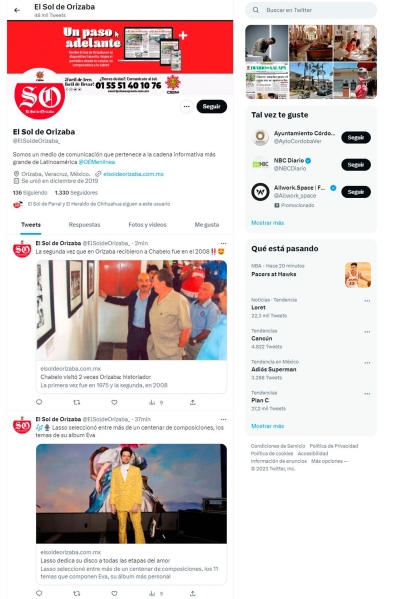Click the Buscar en Twitter search field
This screenshot has height=599, width=400.
point(311,10)
